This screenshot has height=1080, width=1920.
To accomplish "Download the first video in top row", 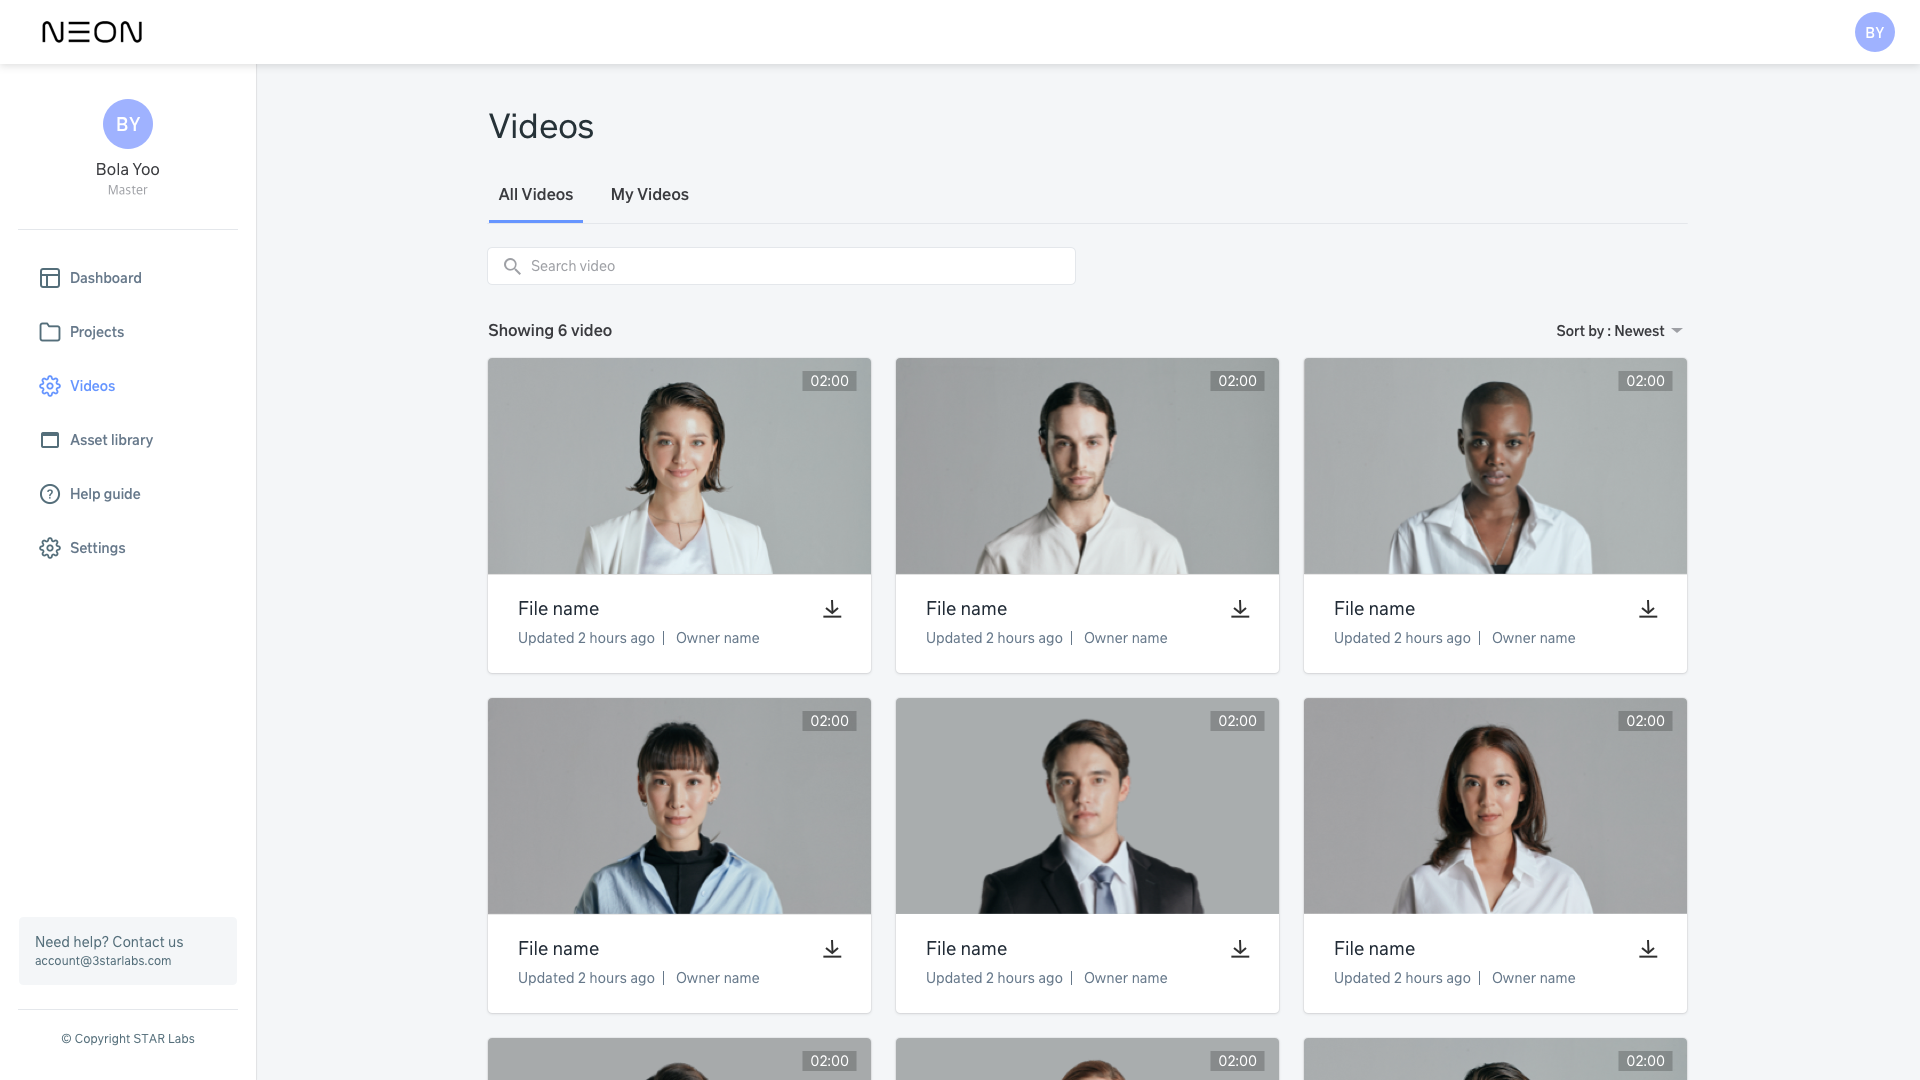I will [x=832, y=609].
